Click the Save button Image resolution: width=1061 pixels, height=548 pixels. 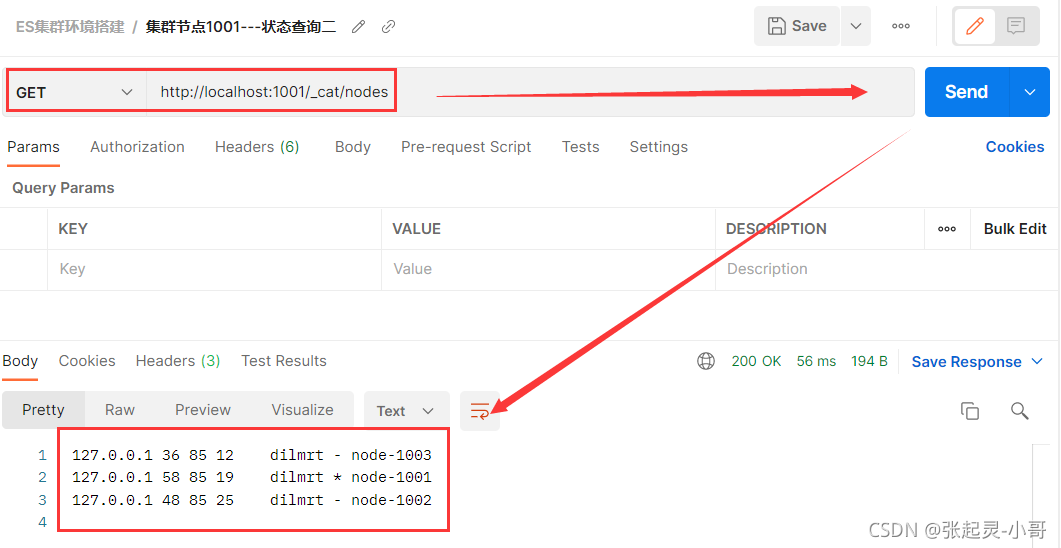pos(797,26)
